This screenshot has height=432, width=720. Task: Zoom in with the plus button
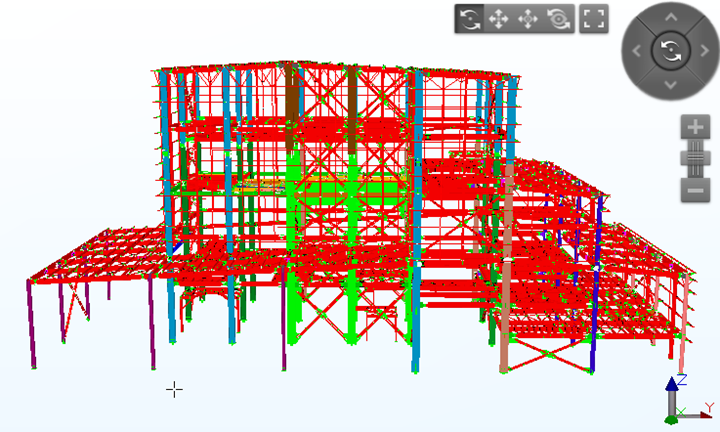point(695,127)
